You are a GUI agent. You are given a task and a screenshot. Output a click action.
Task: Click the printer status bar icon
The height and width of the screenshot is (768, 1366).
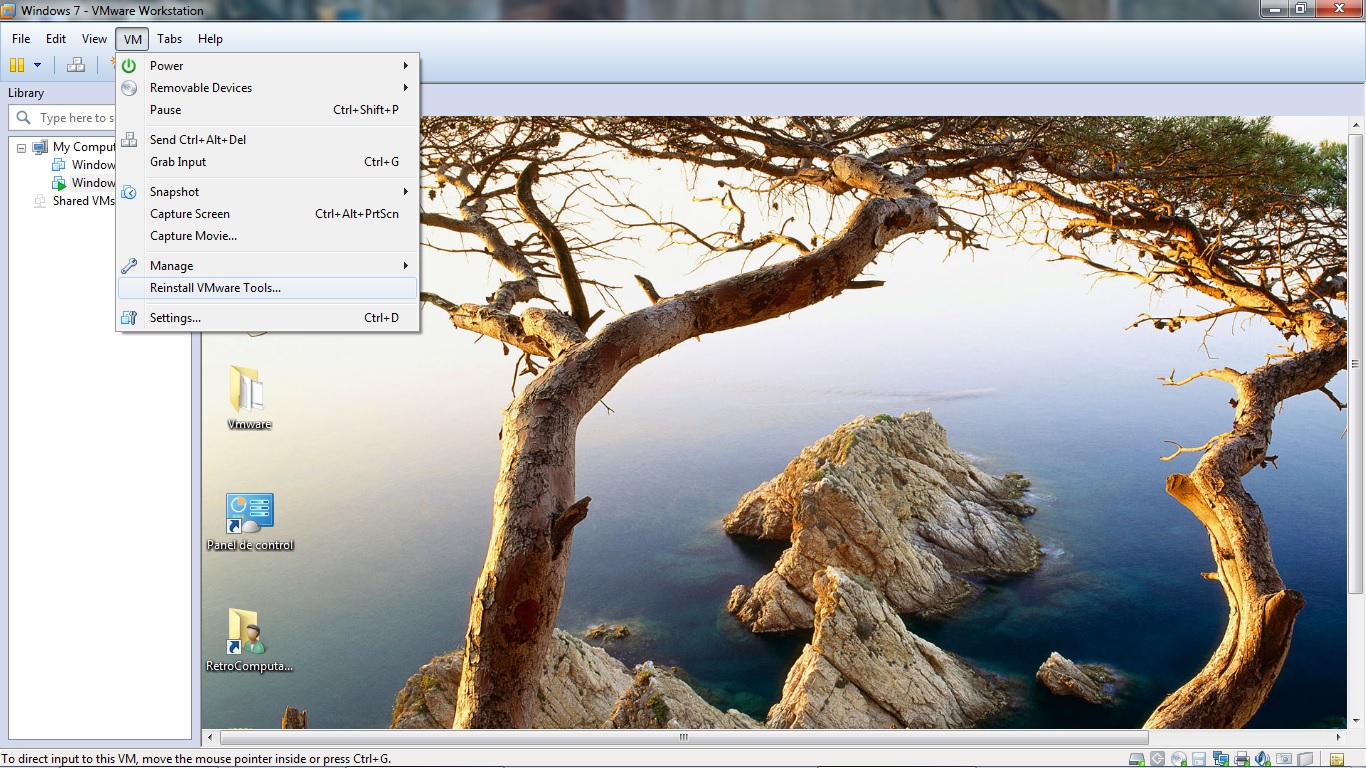[x=1241, y=759]
